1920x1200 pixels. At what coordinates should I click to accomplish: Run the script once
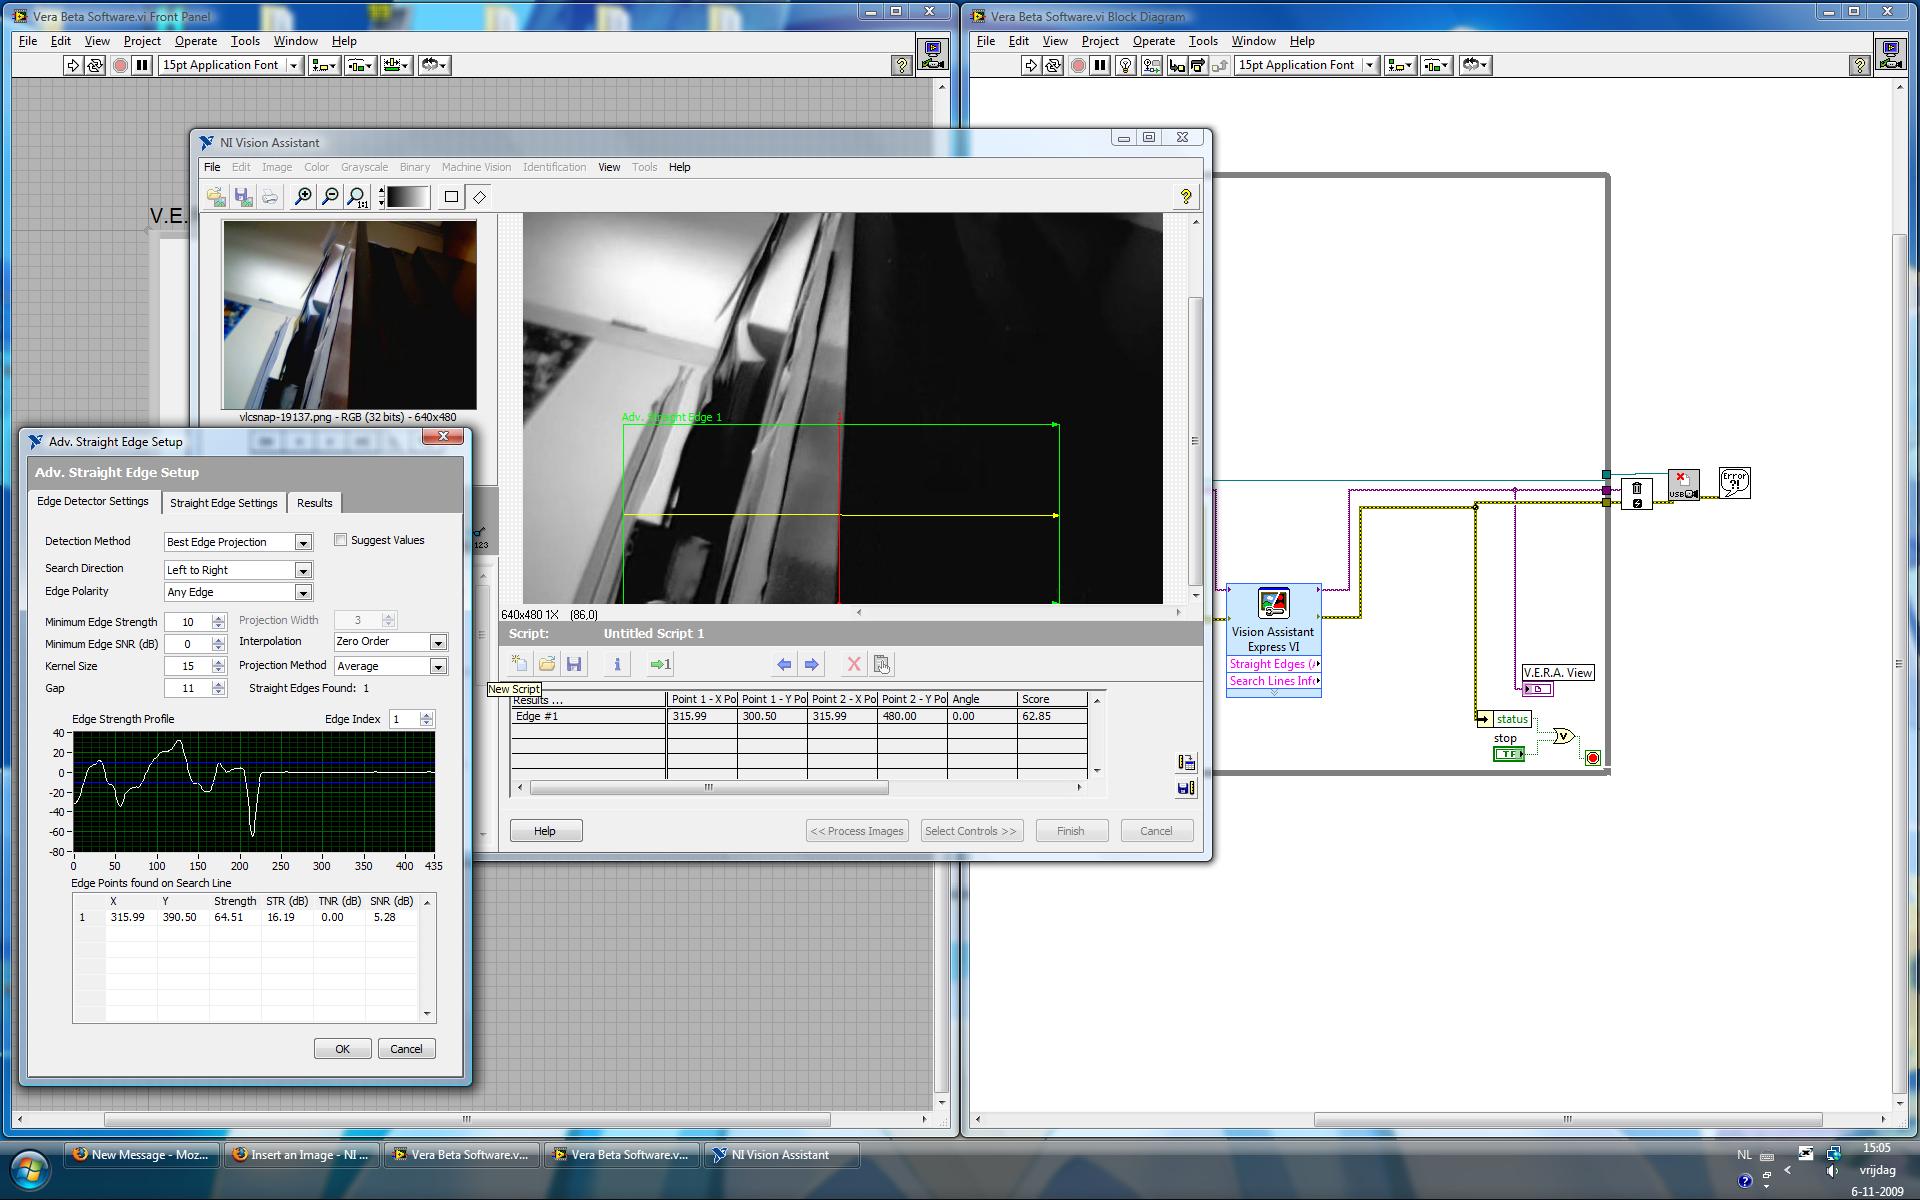click(x=661, y=664)
